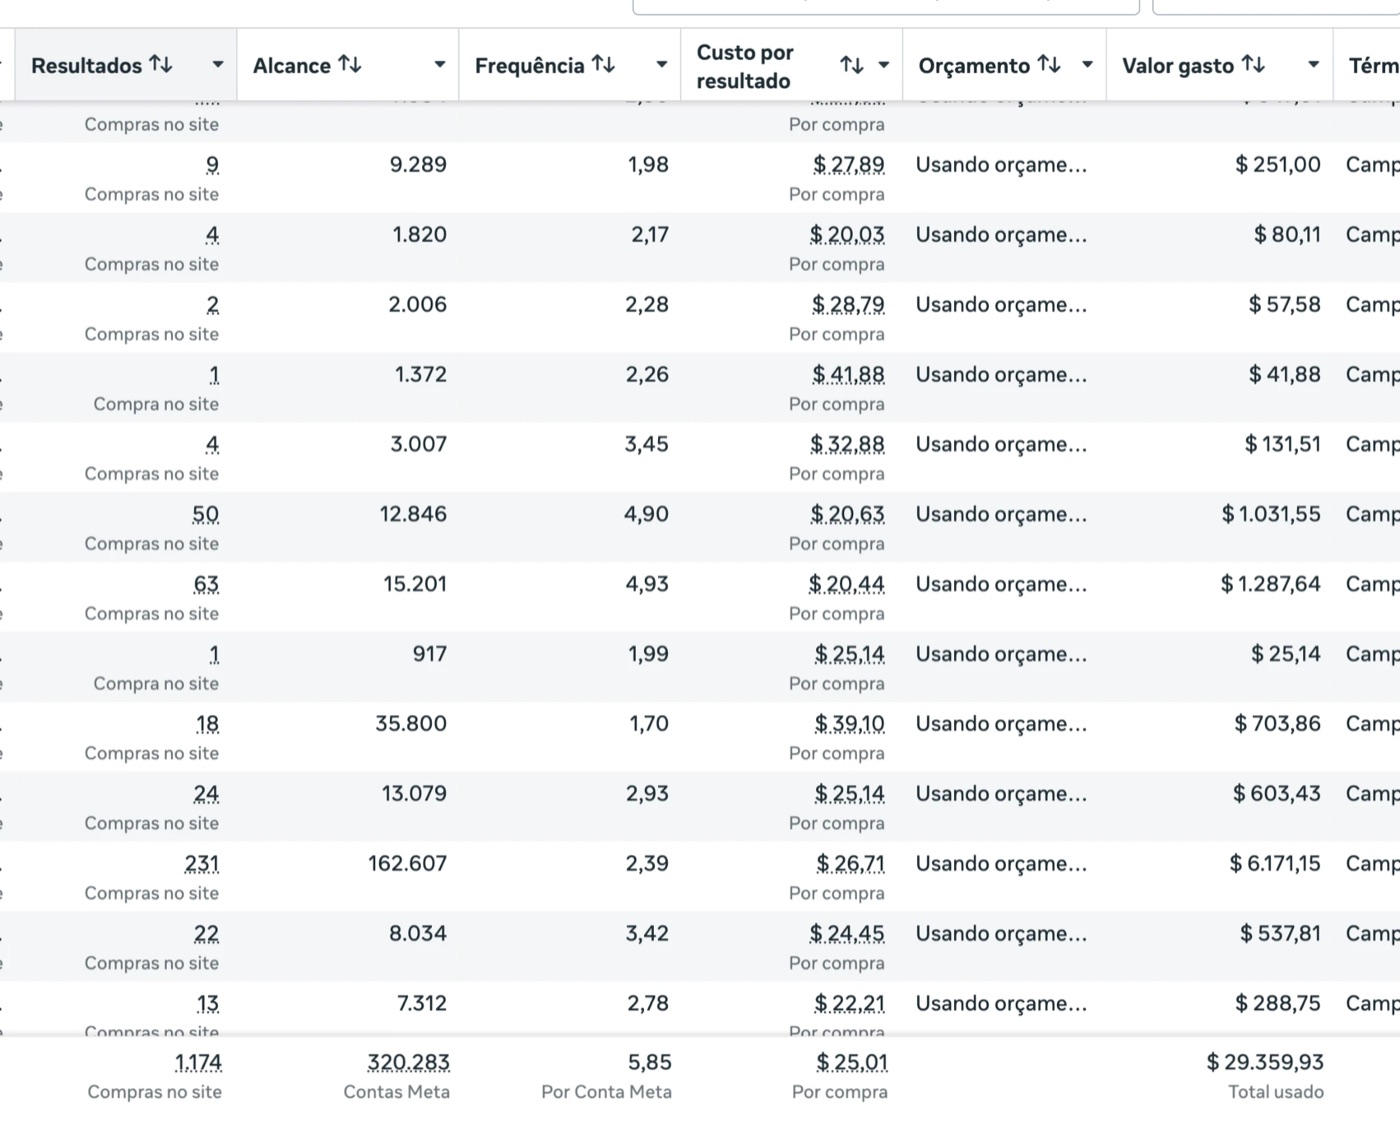Image resolution: width=1400 pixels, height=1144 pixels.
Task: Open the 1.174 total results link
Action: (x=198, y=1062)
